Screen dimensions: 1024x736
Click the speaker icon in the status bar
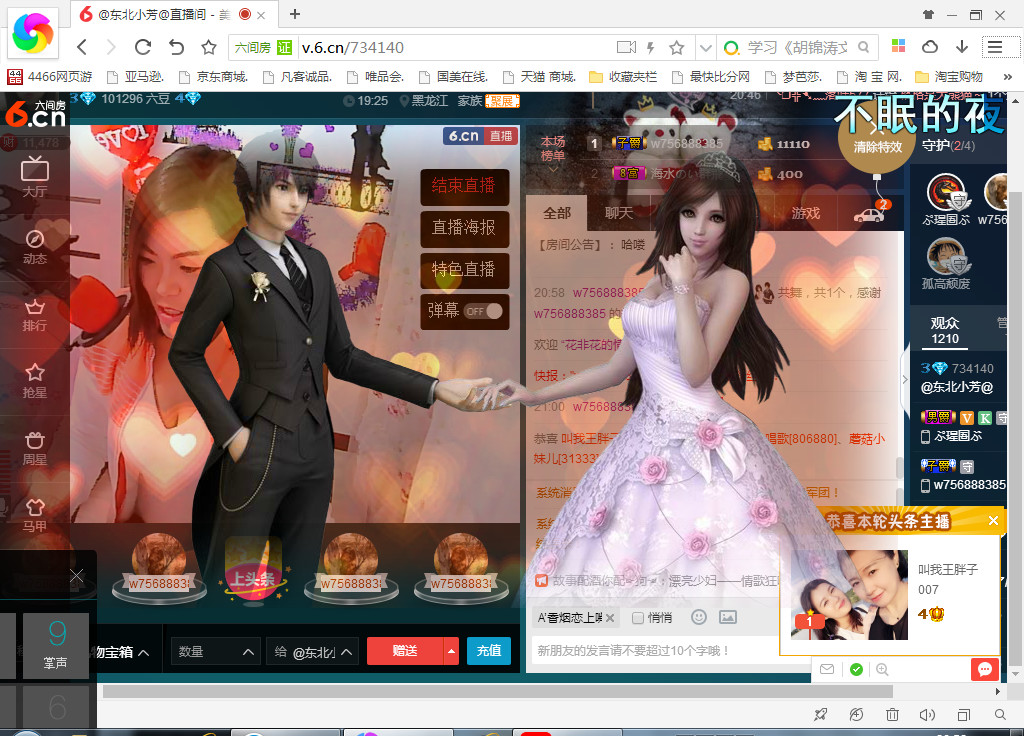click(927, 715)
